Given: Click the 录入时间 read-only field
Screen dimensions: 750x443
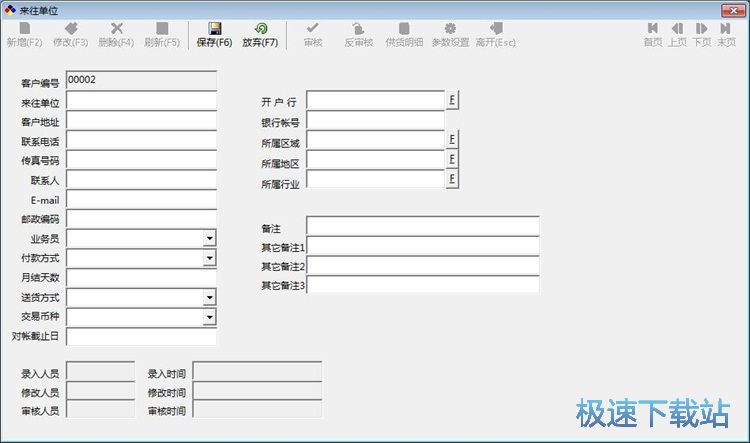Looking at the screenshot, I should (x=257, y=371).
